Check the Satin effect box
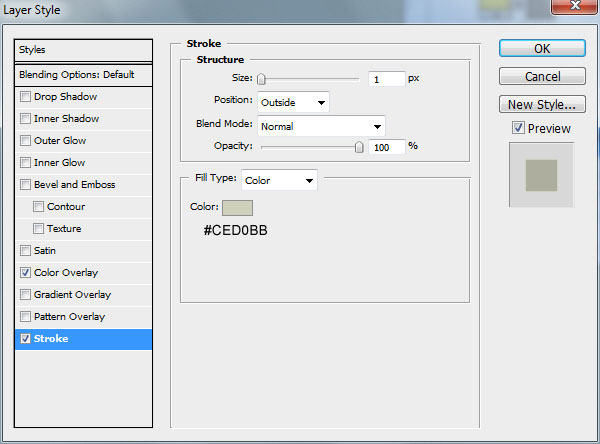Screen dimensions: 600x444 click(x=25, y=251)
